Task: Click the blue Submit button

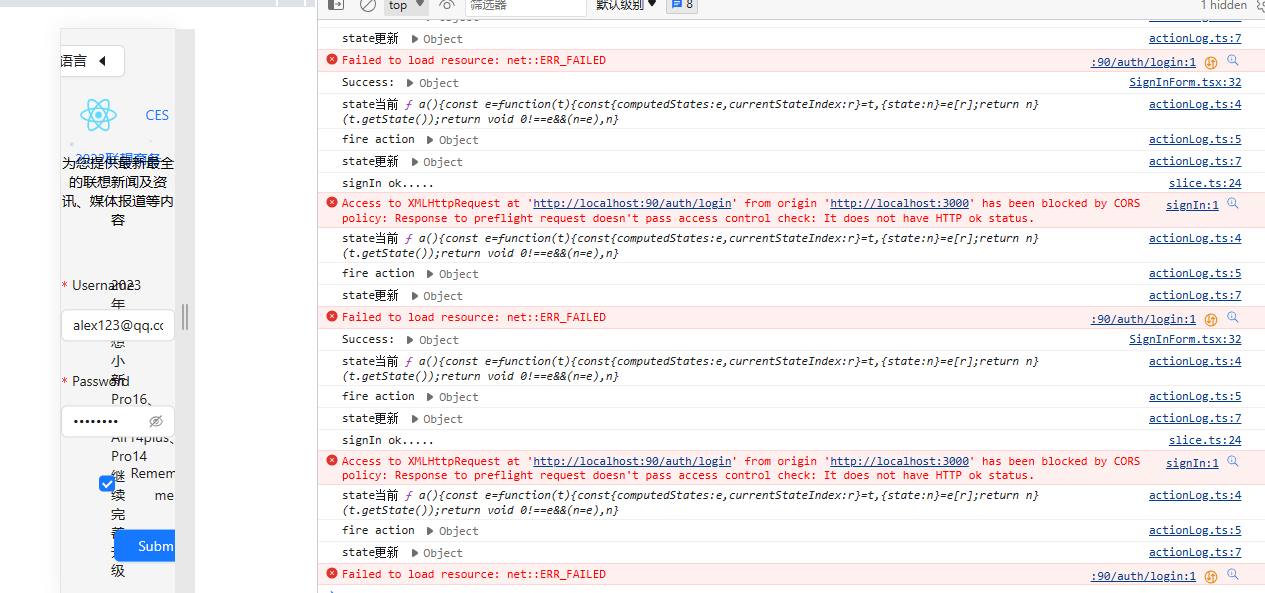Action: [144, 546]
